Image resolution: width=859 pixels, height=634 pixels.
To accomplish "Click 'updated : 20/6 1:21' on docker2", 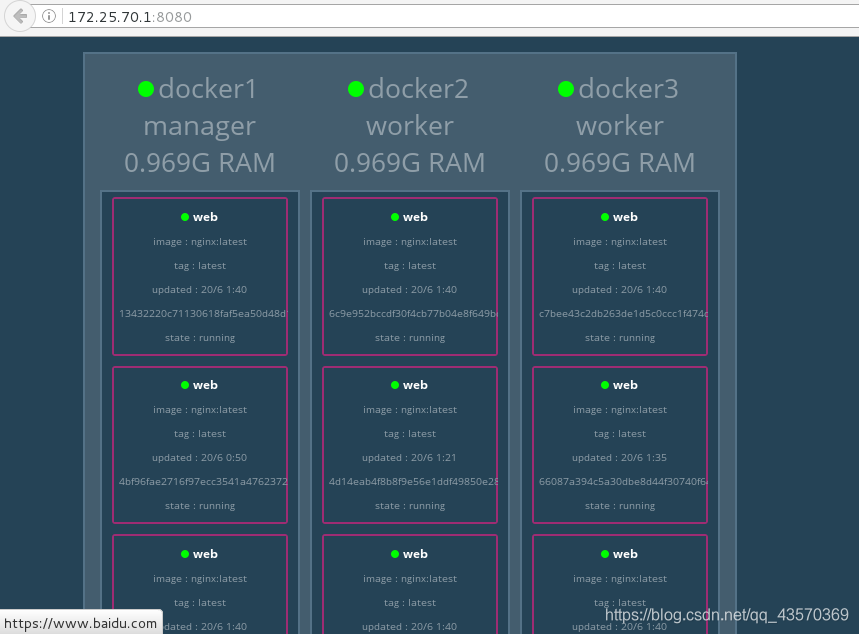I will (409, 458).
